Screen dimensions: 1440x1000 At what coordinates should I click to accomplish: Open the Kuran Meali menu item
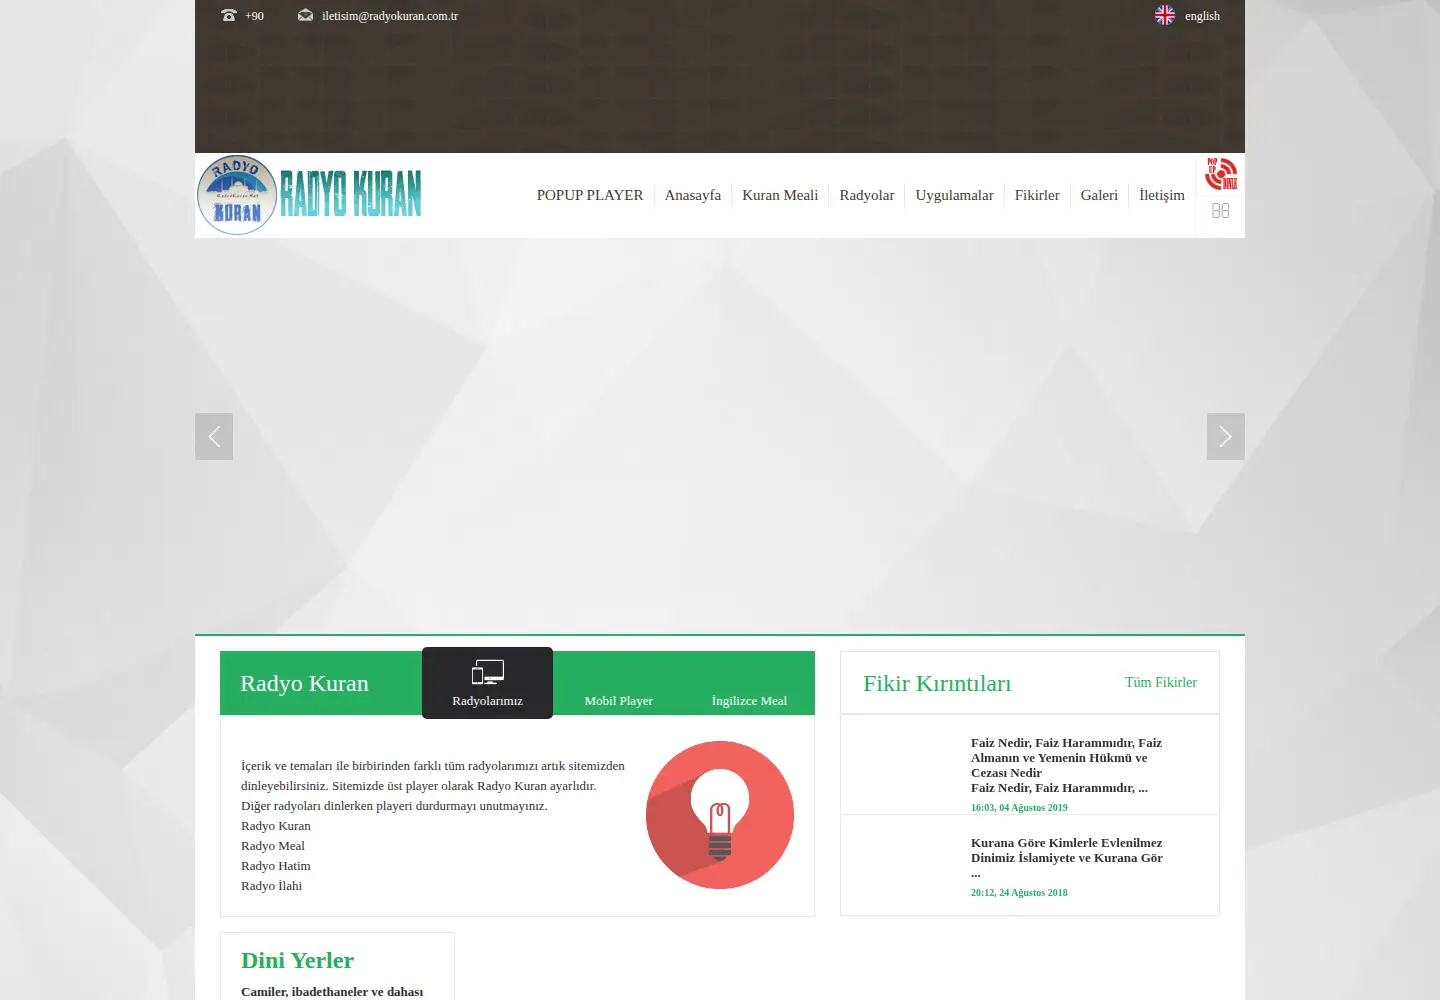pyautogui.click(x=780, y=195)
